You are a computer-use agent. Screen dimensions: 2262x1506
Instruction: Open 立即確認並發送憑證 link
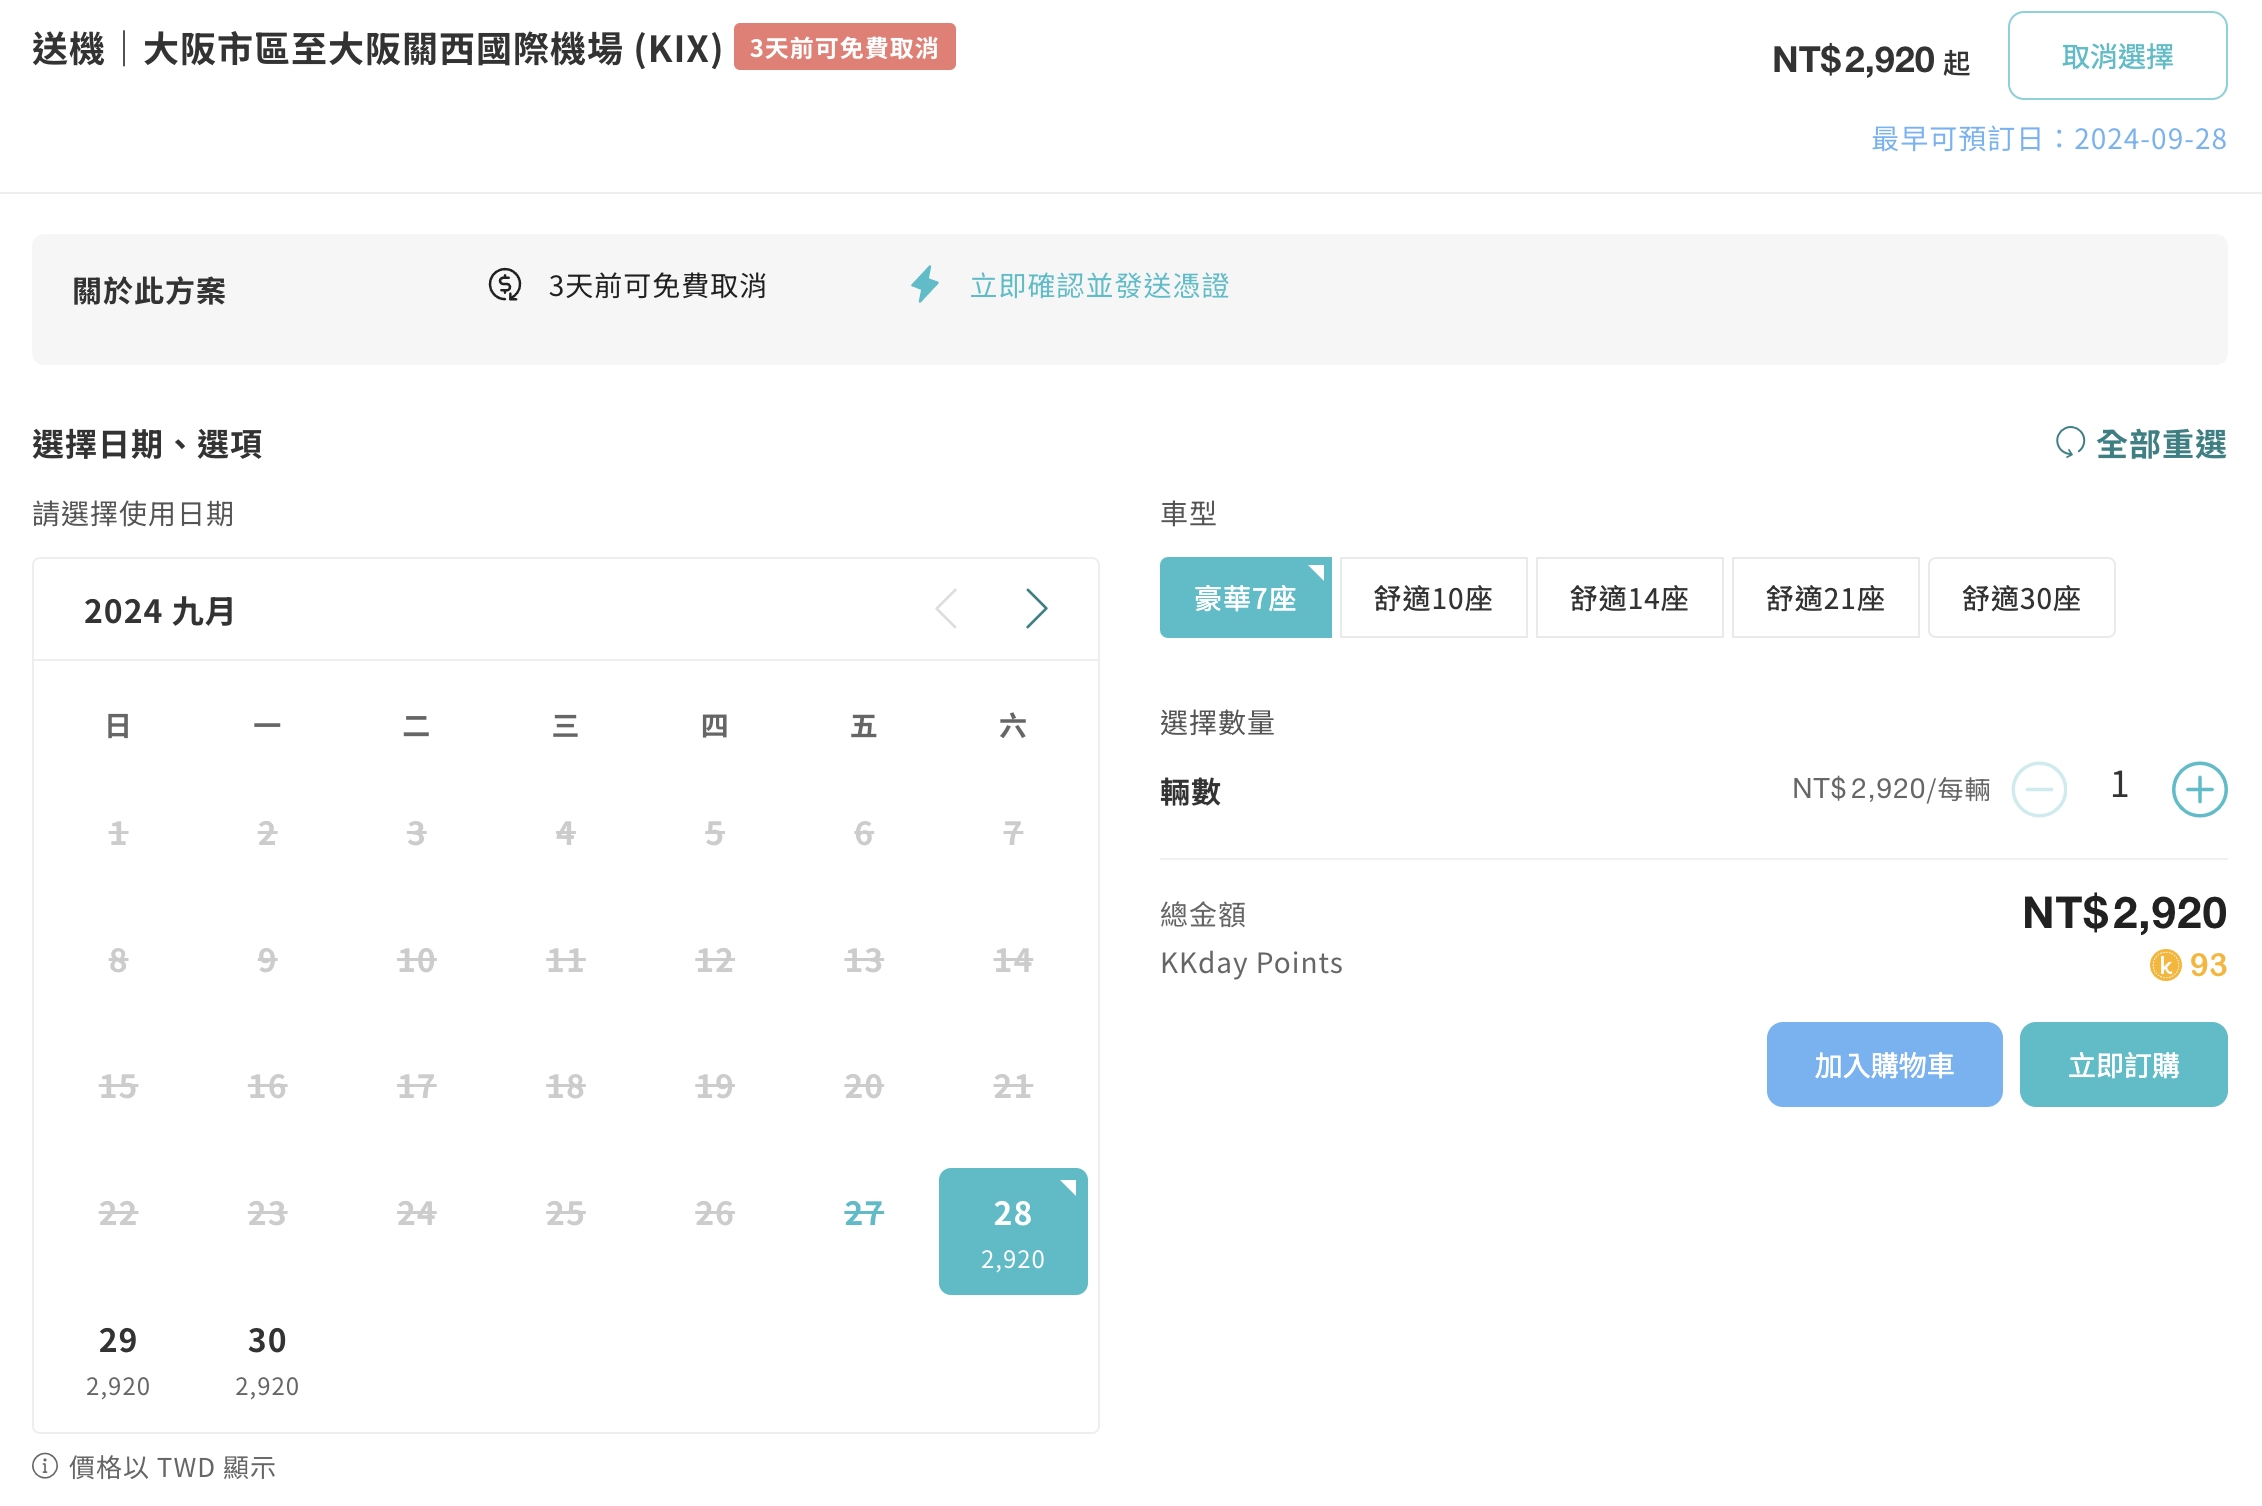point(1099,286)
